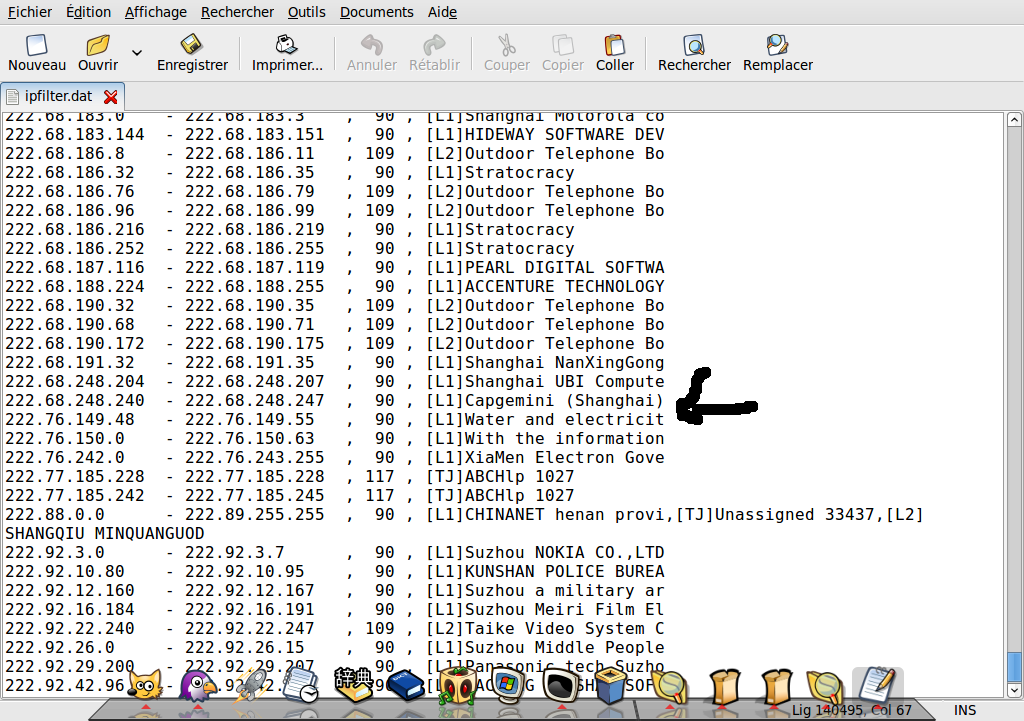Click IP address 222.77.185.242
This screenshot has width=1024, height=721.
(74, 496)
